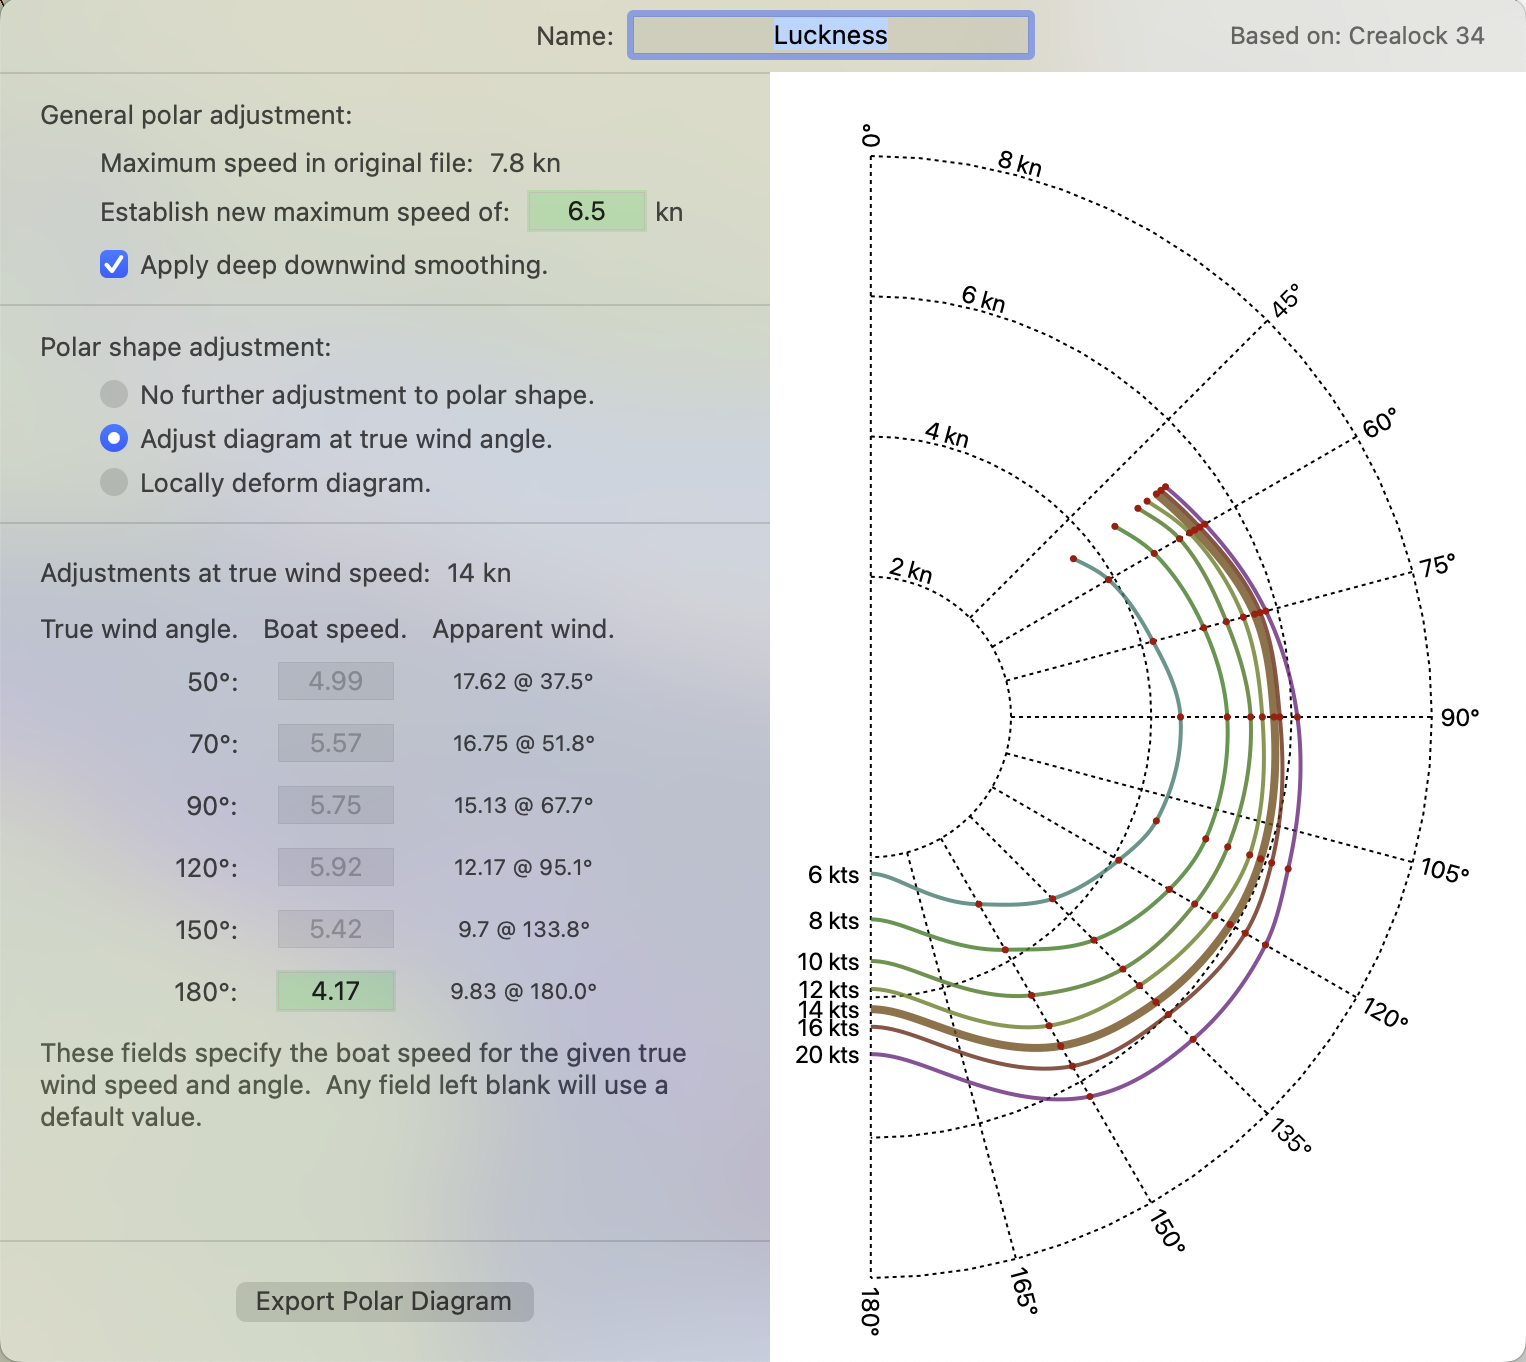This screenshot has height=1362, width=1526.
Task: Click the 150° angle label on diagram
Action: pos(1167,1230)
